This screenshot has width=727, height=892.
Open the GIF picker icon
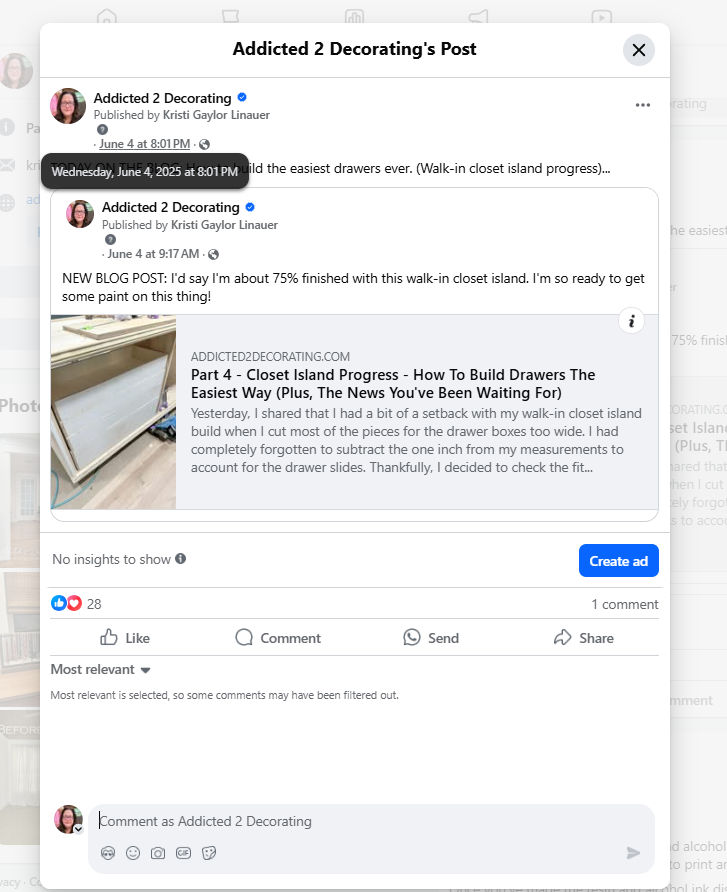click(183, 853)
